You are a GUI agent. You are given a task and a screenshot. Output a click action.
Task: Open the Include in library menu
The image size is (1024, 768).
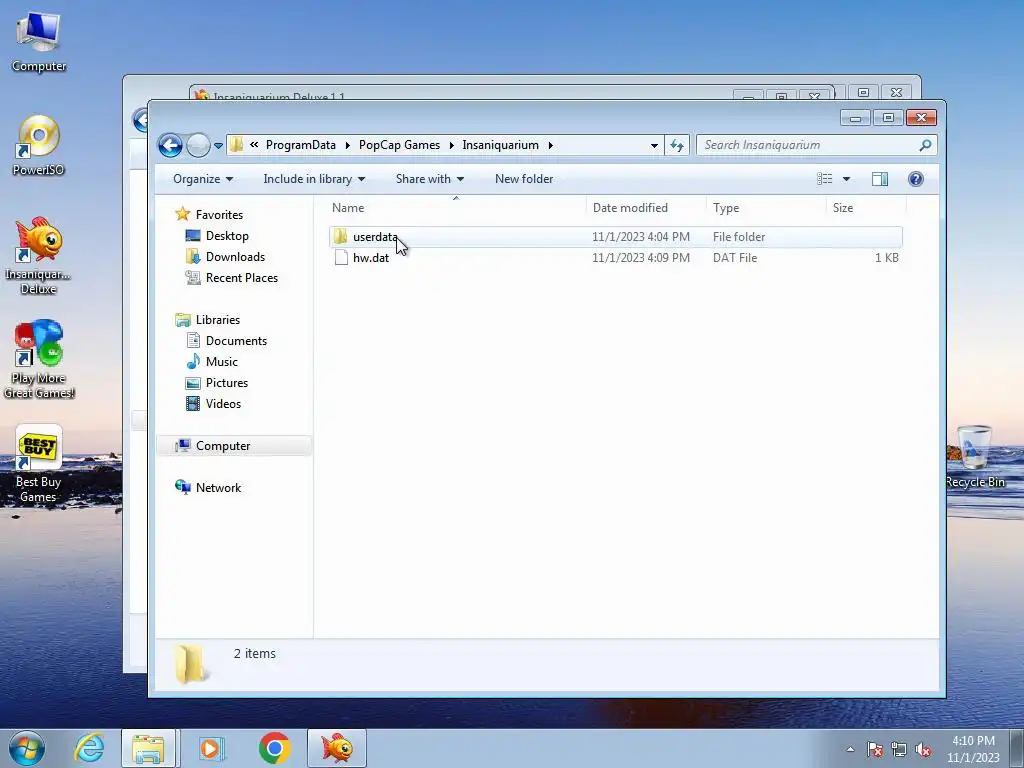(x=314, y=179)
